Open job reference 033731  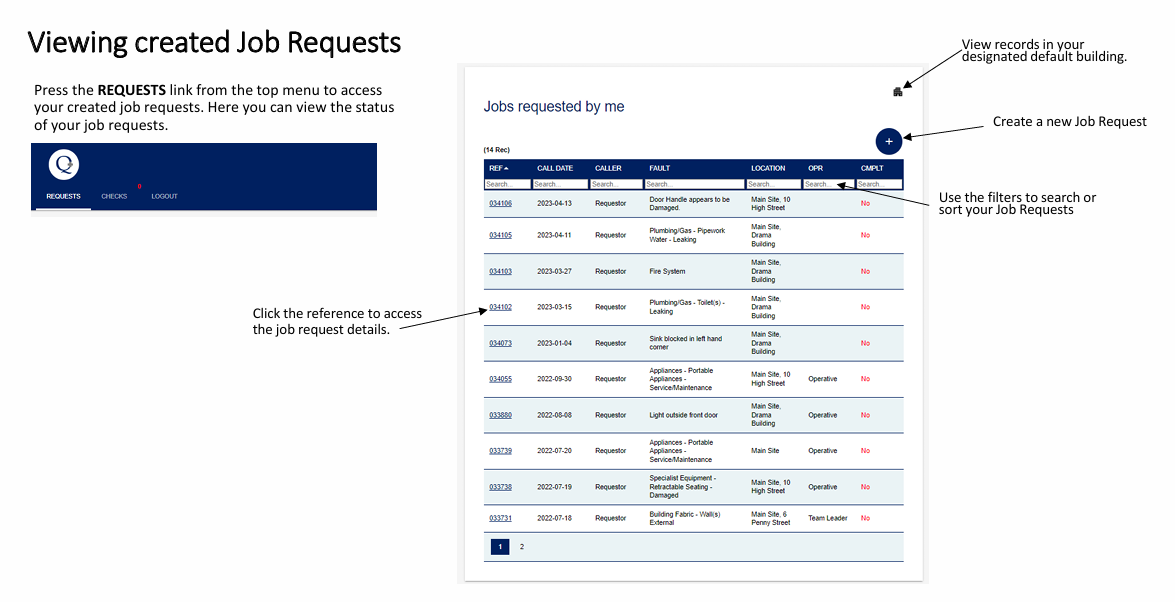point(501,519)
